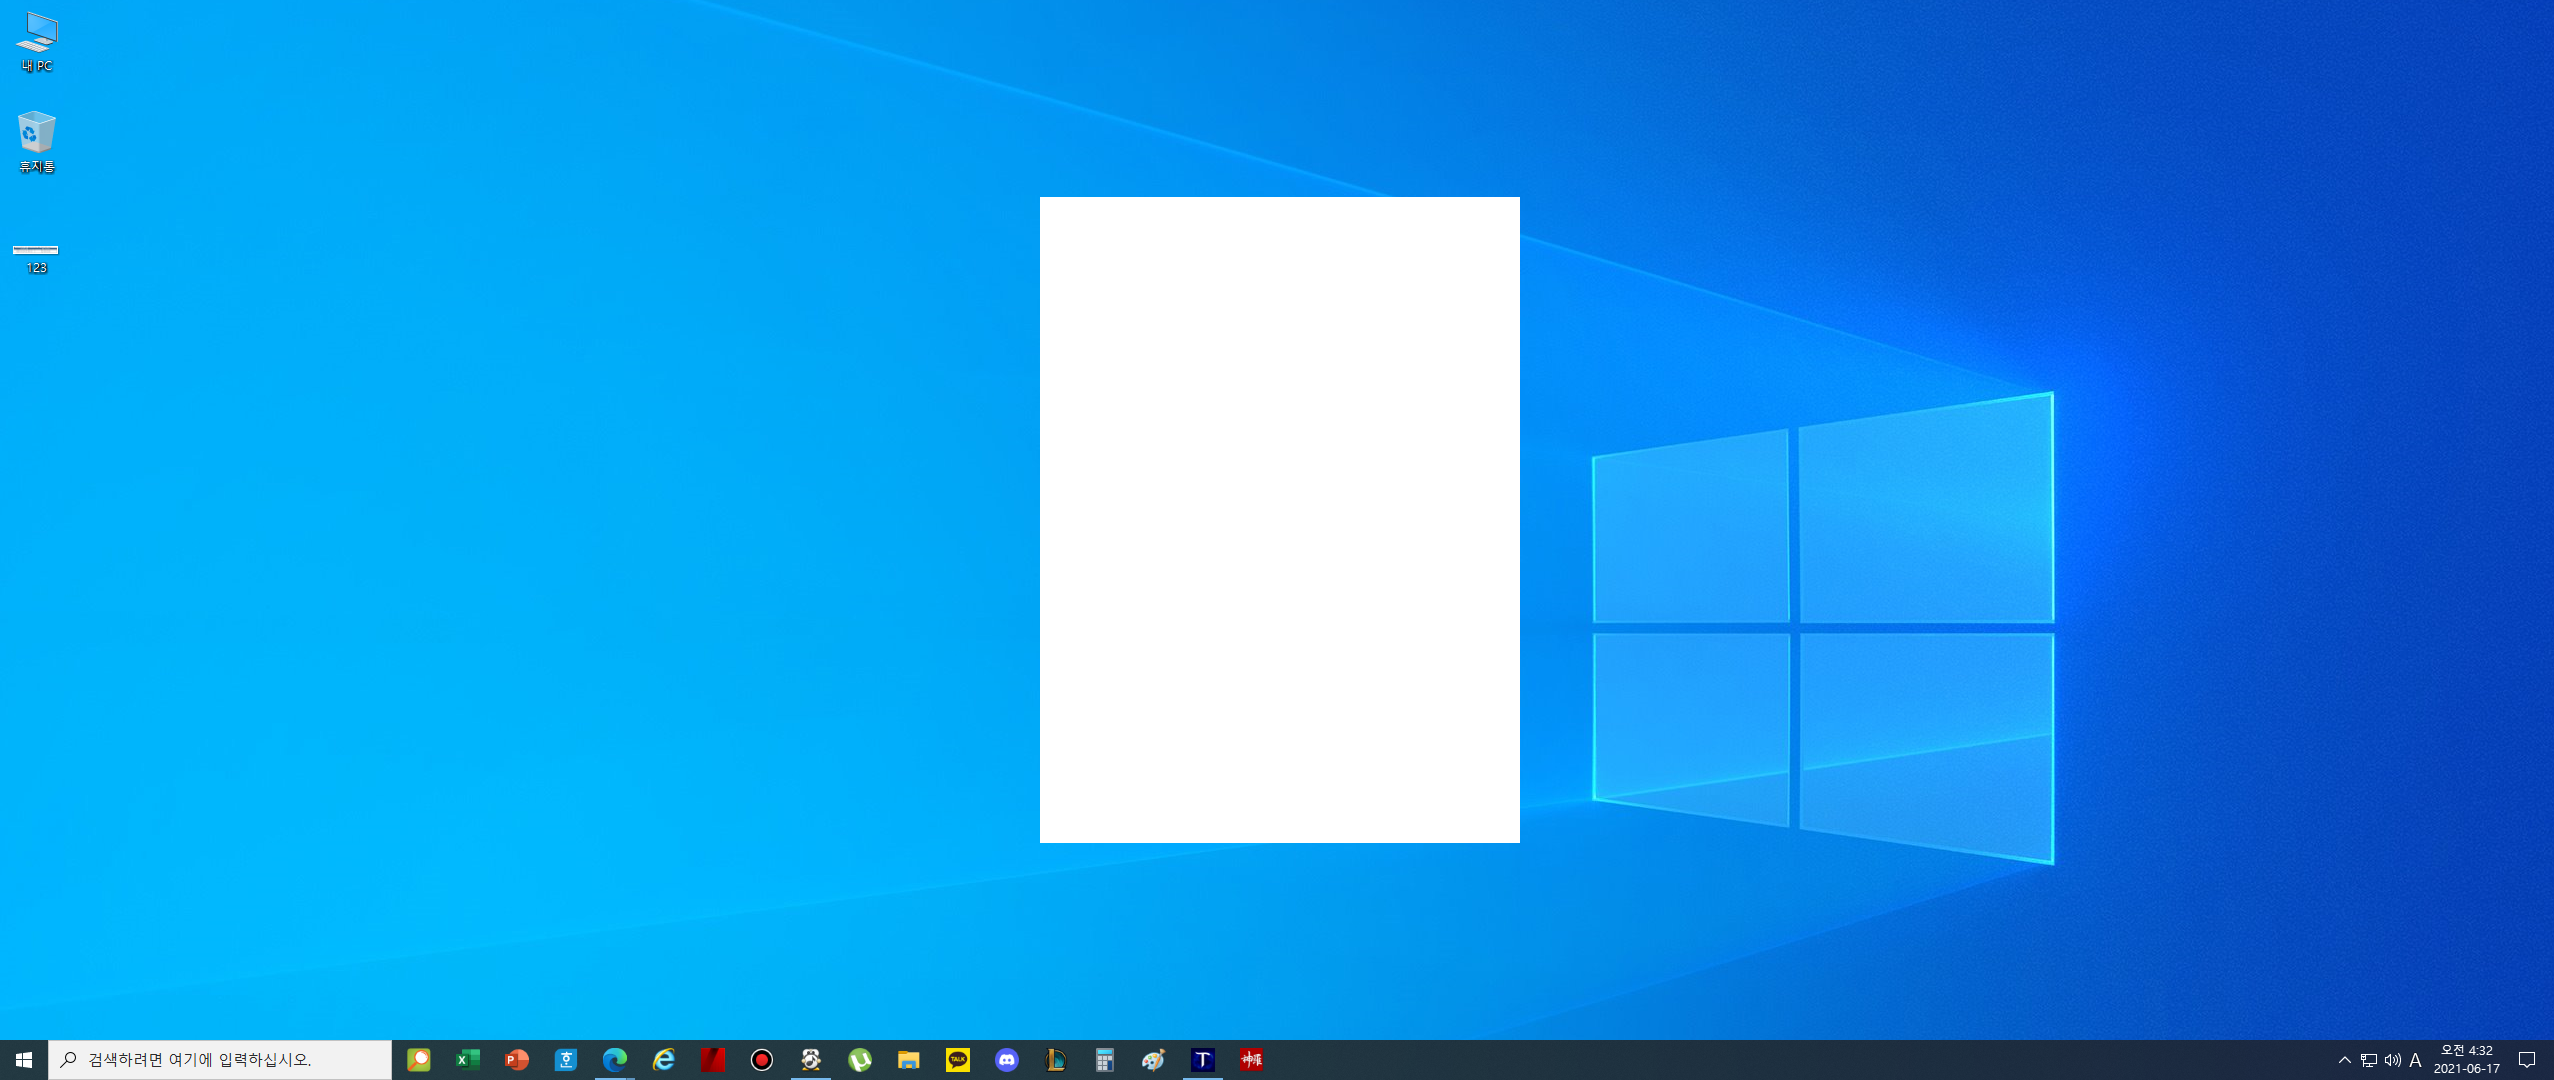Click the red record button icon
Viewport: 2554px width, 1080px height.
[x=761, y=1060]
